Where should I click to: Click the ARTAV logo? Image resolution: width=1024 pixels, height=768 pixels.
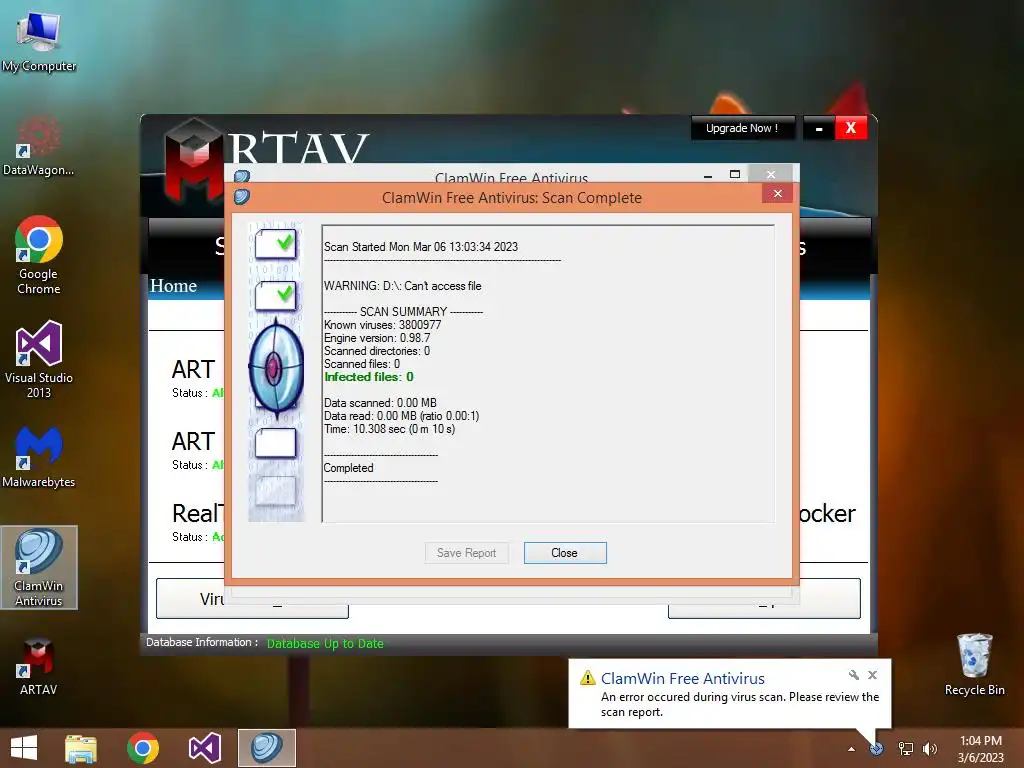[x=194, y=160]
